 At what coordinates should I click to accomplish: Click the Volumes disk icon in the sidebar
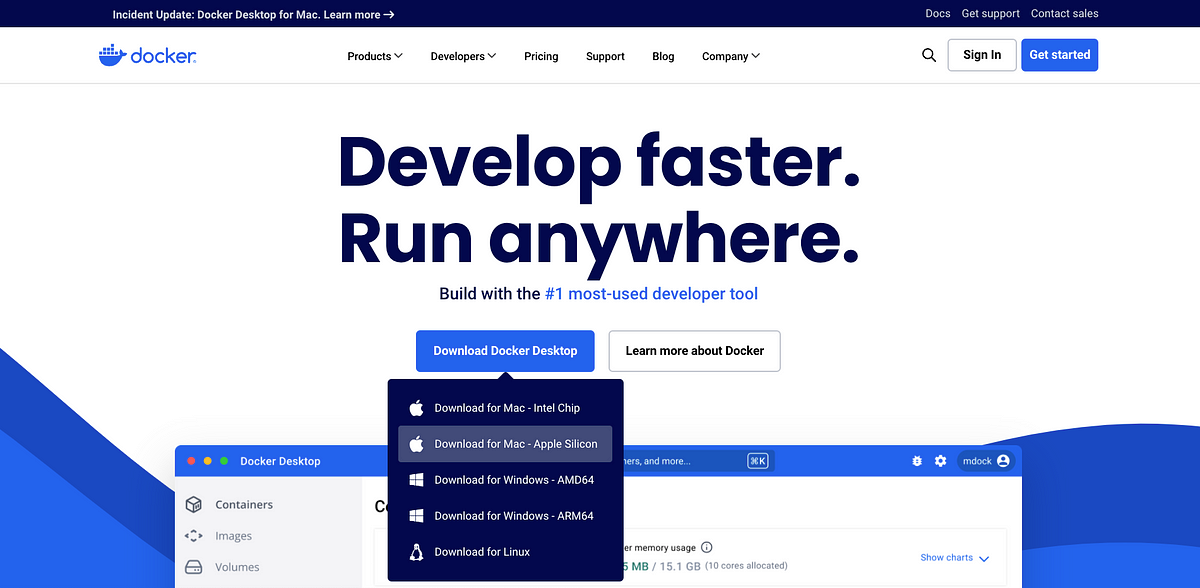pyautogui.click(x=194, y=567)
